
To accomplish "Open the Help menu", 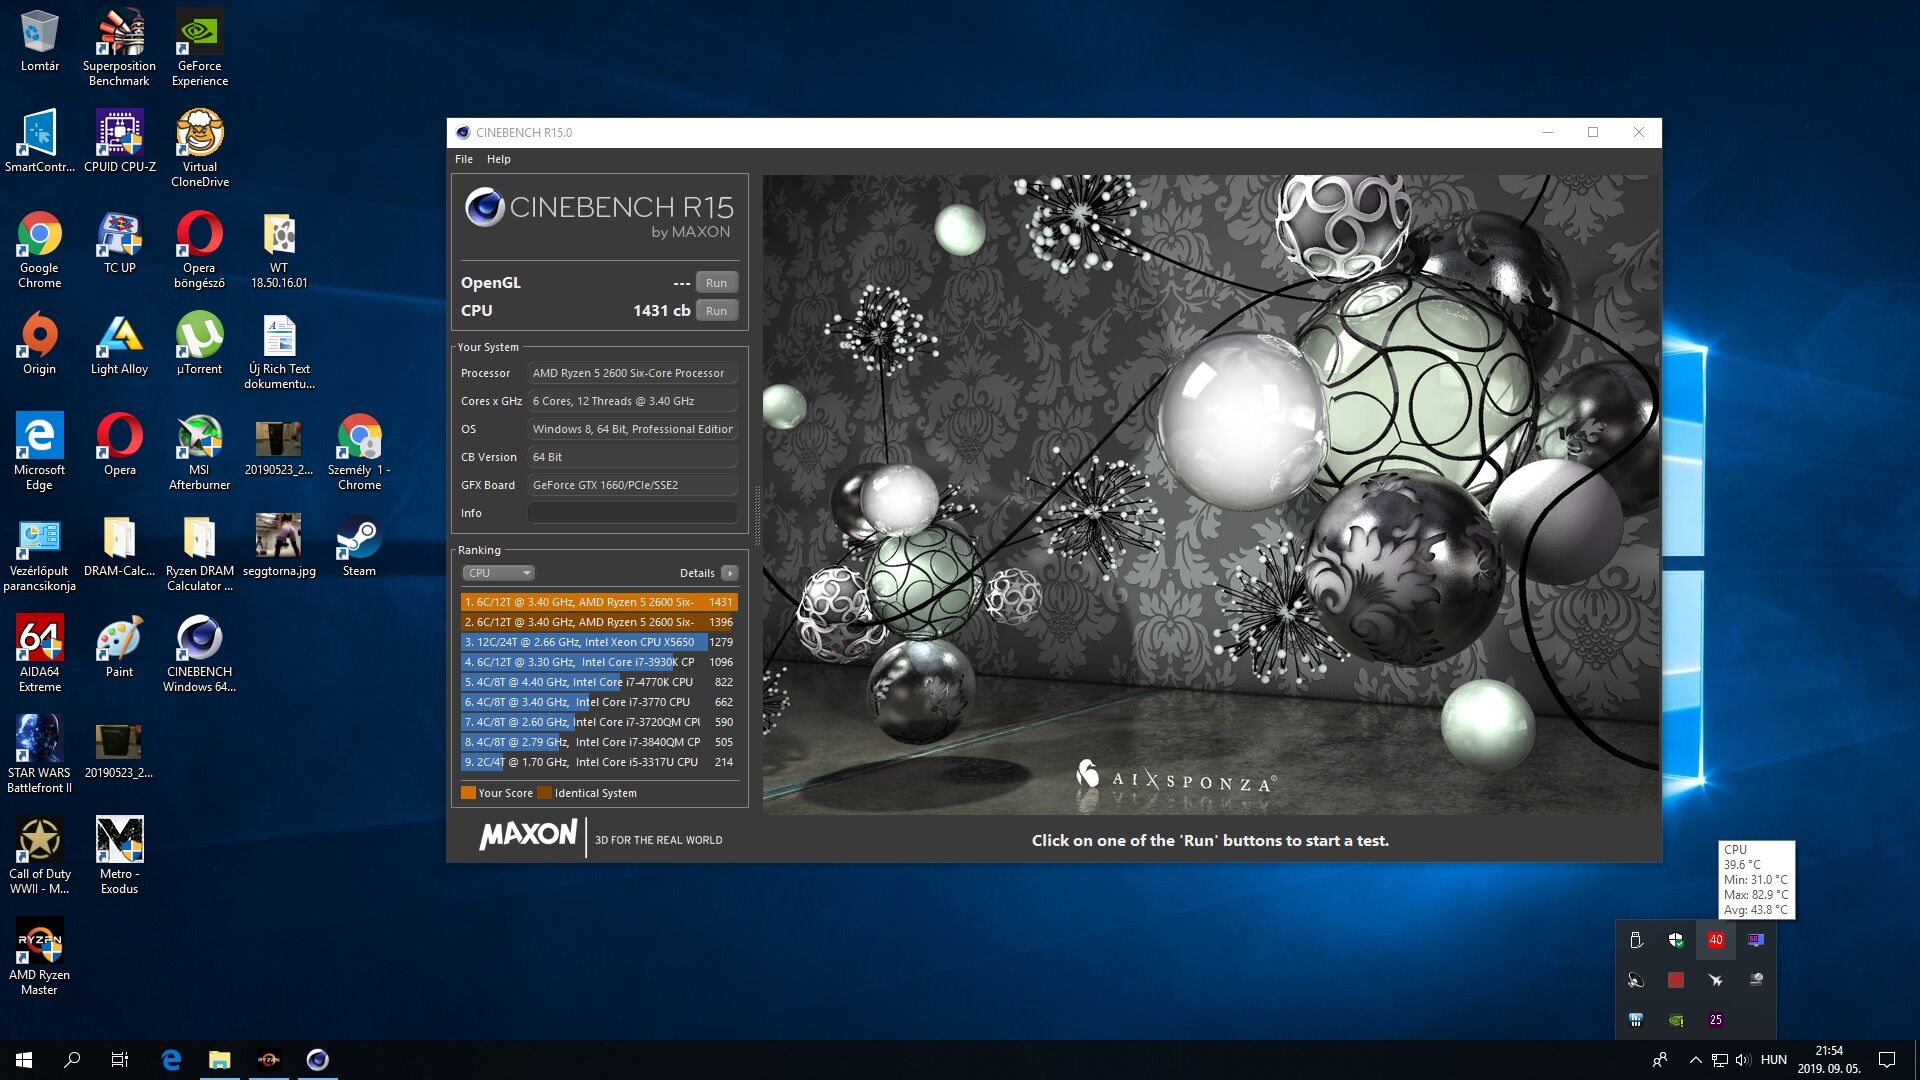I will click(x=498, y=159).
